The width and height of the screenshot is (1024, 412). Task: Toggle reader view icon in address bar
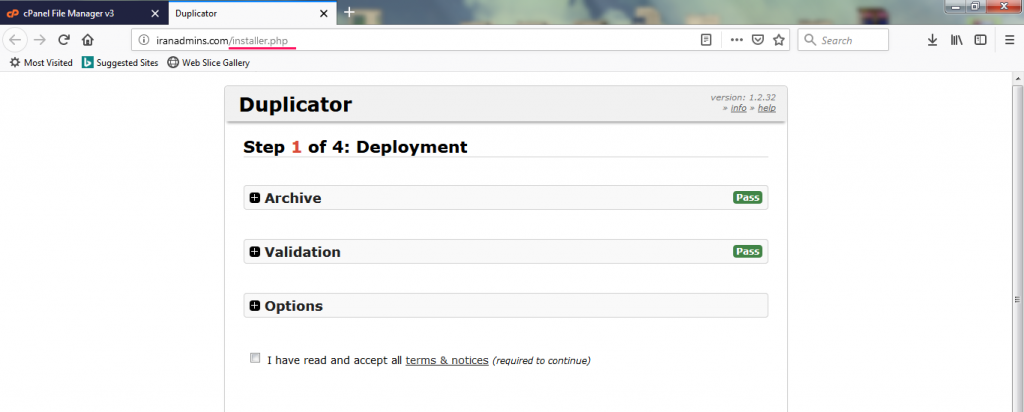706,40
